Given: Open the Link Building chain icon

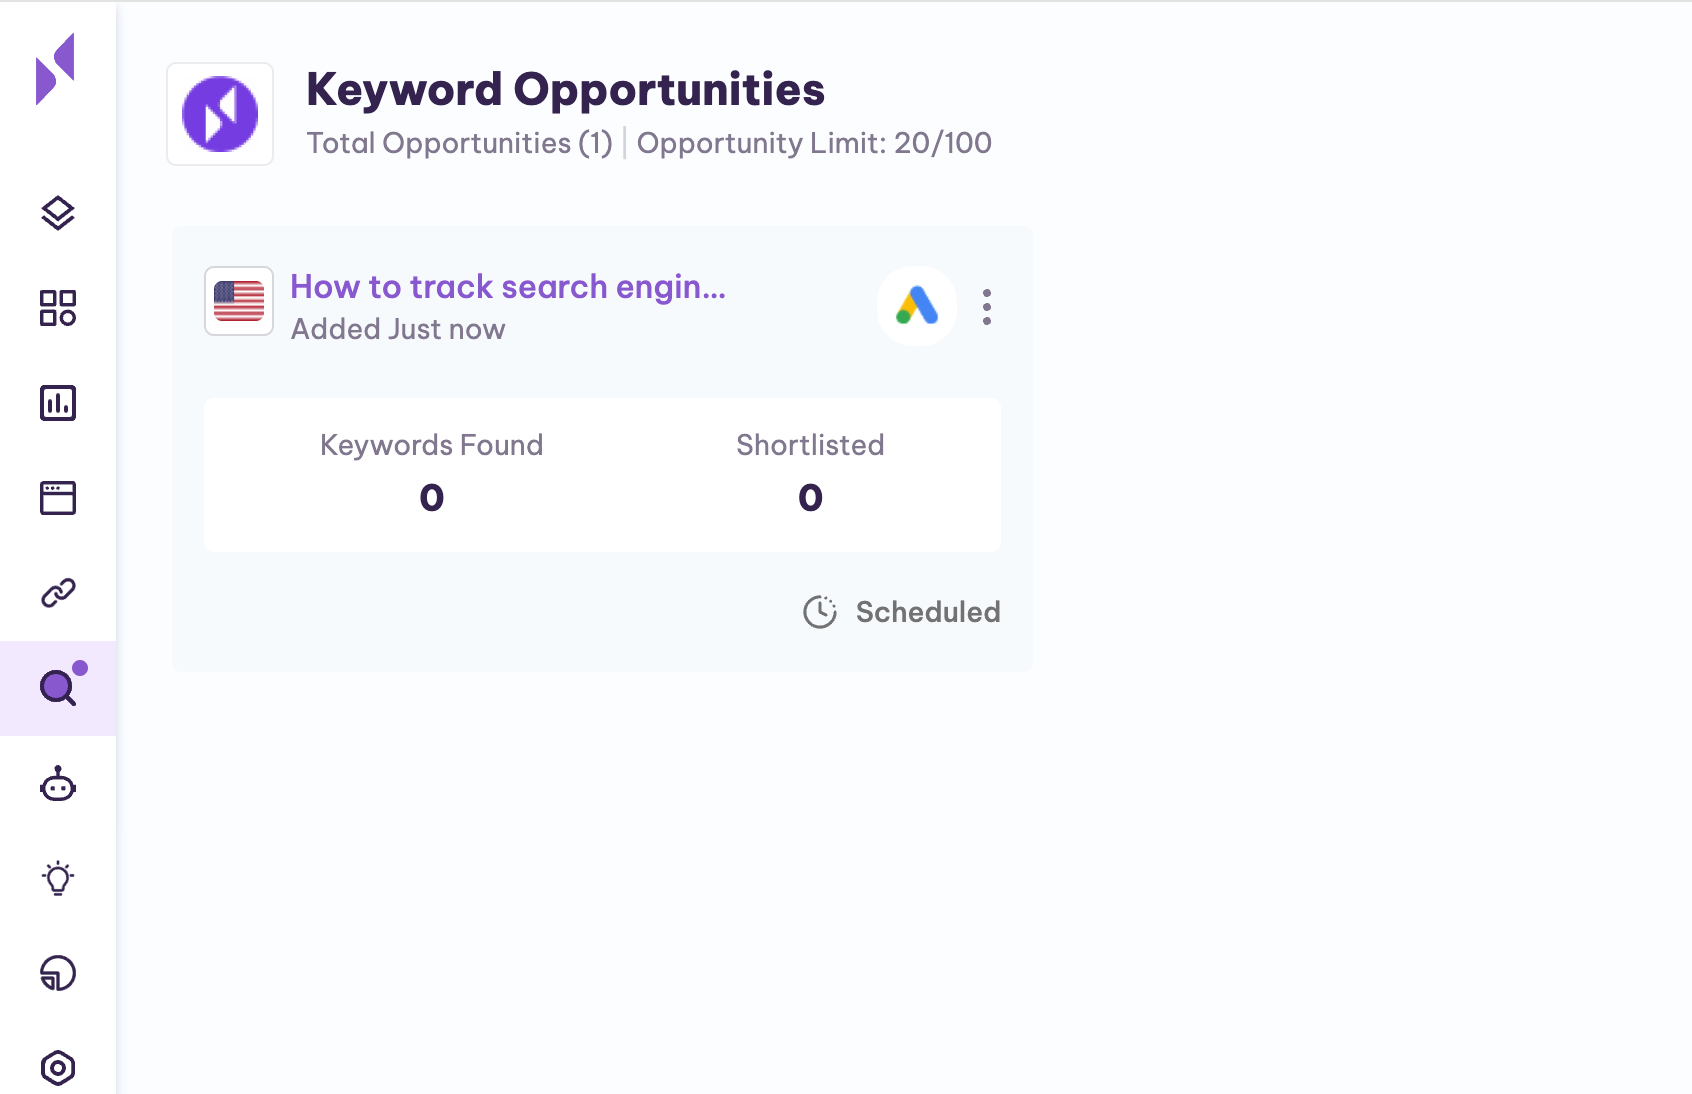Looking at the screenshot, I should pos(57,592).
